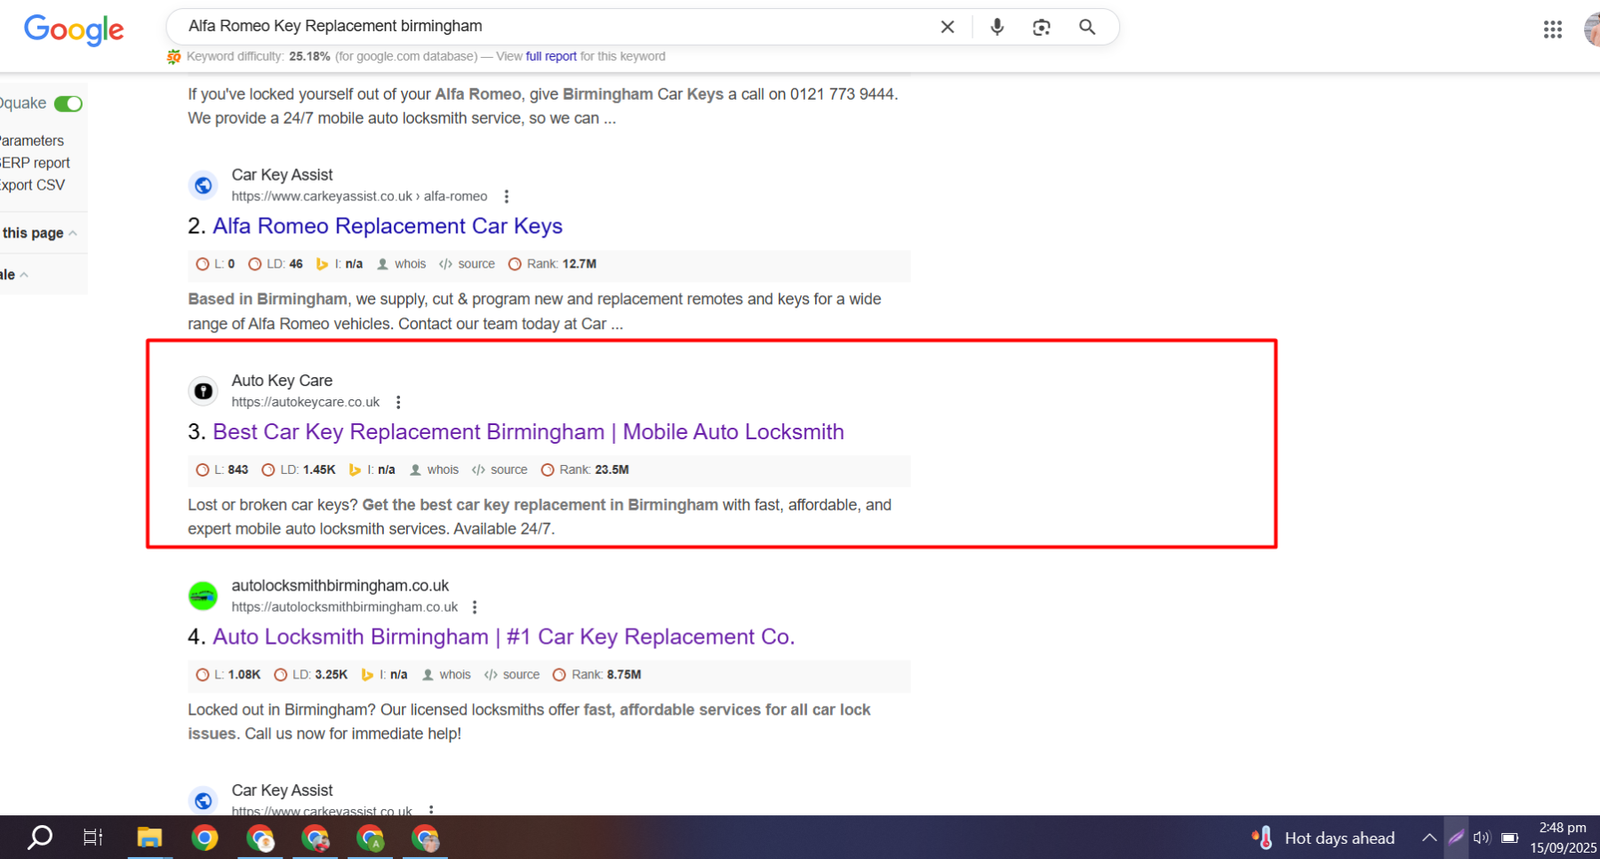Open Windows search in taskbar
This screenshot has width=1600, height=859.
tap(40, 838)
